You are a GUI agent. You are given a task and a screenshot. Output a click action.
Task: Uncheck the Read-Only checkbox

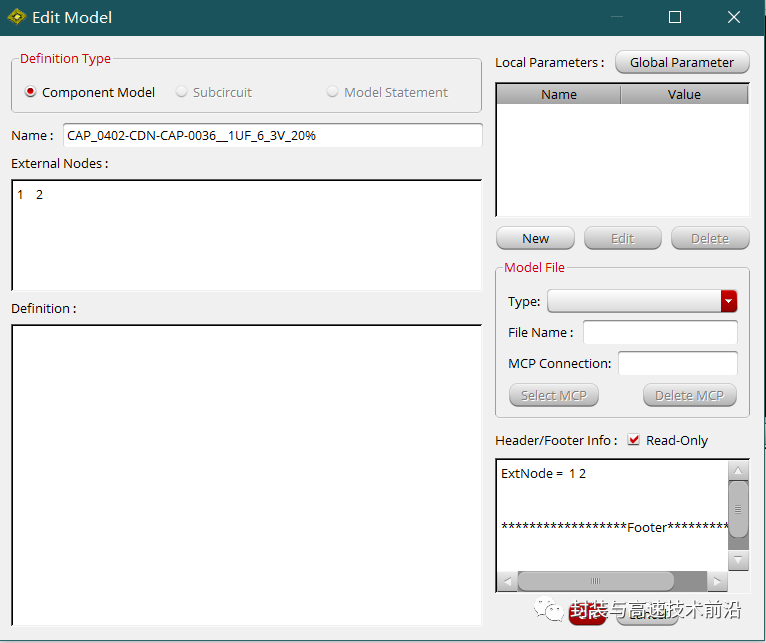(x=634, y=440)
